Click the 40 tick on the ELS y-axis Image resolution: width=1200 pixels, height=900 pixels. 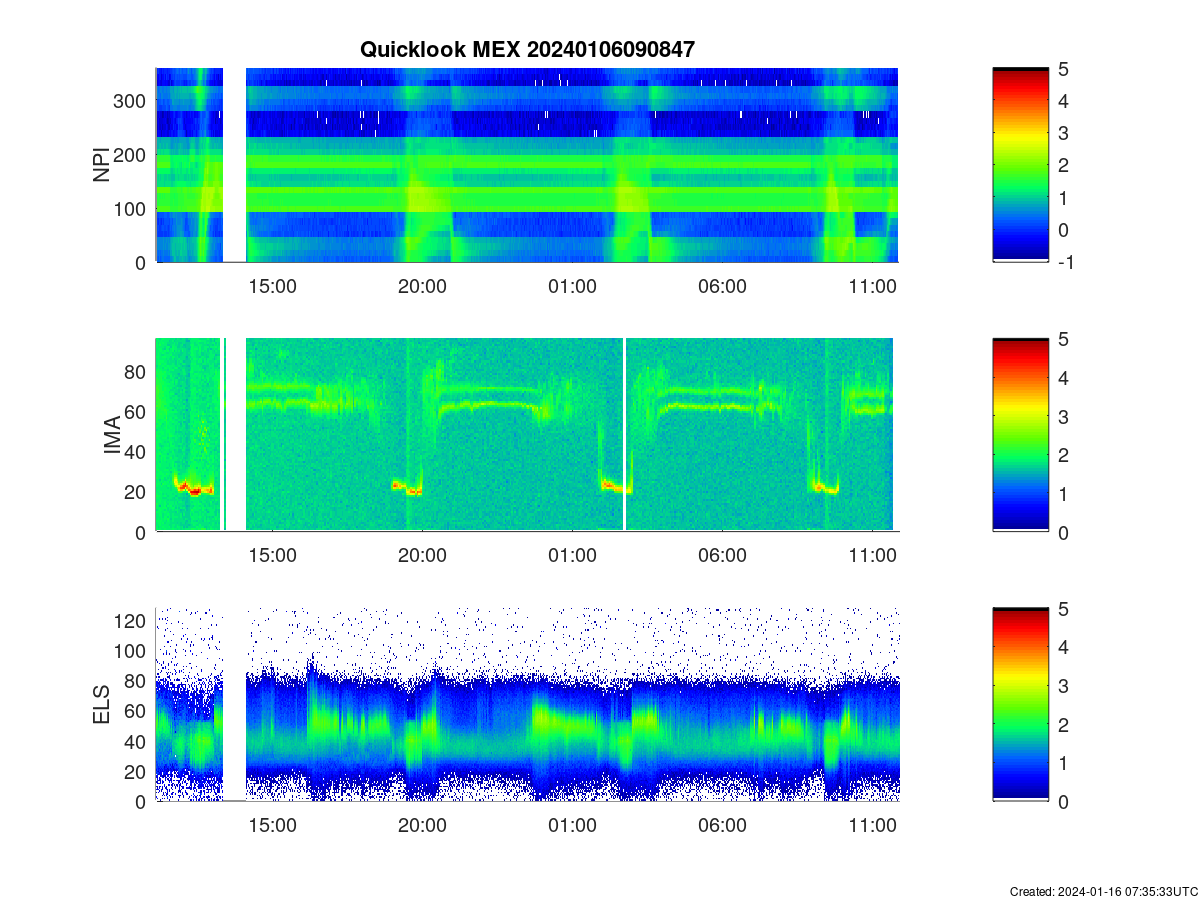136,741
